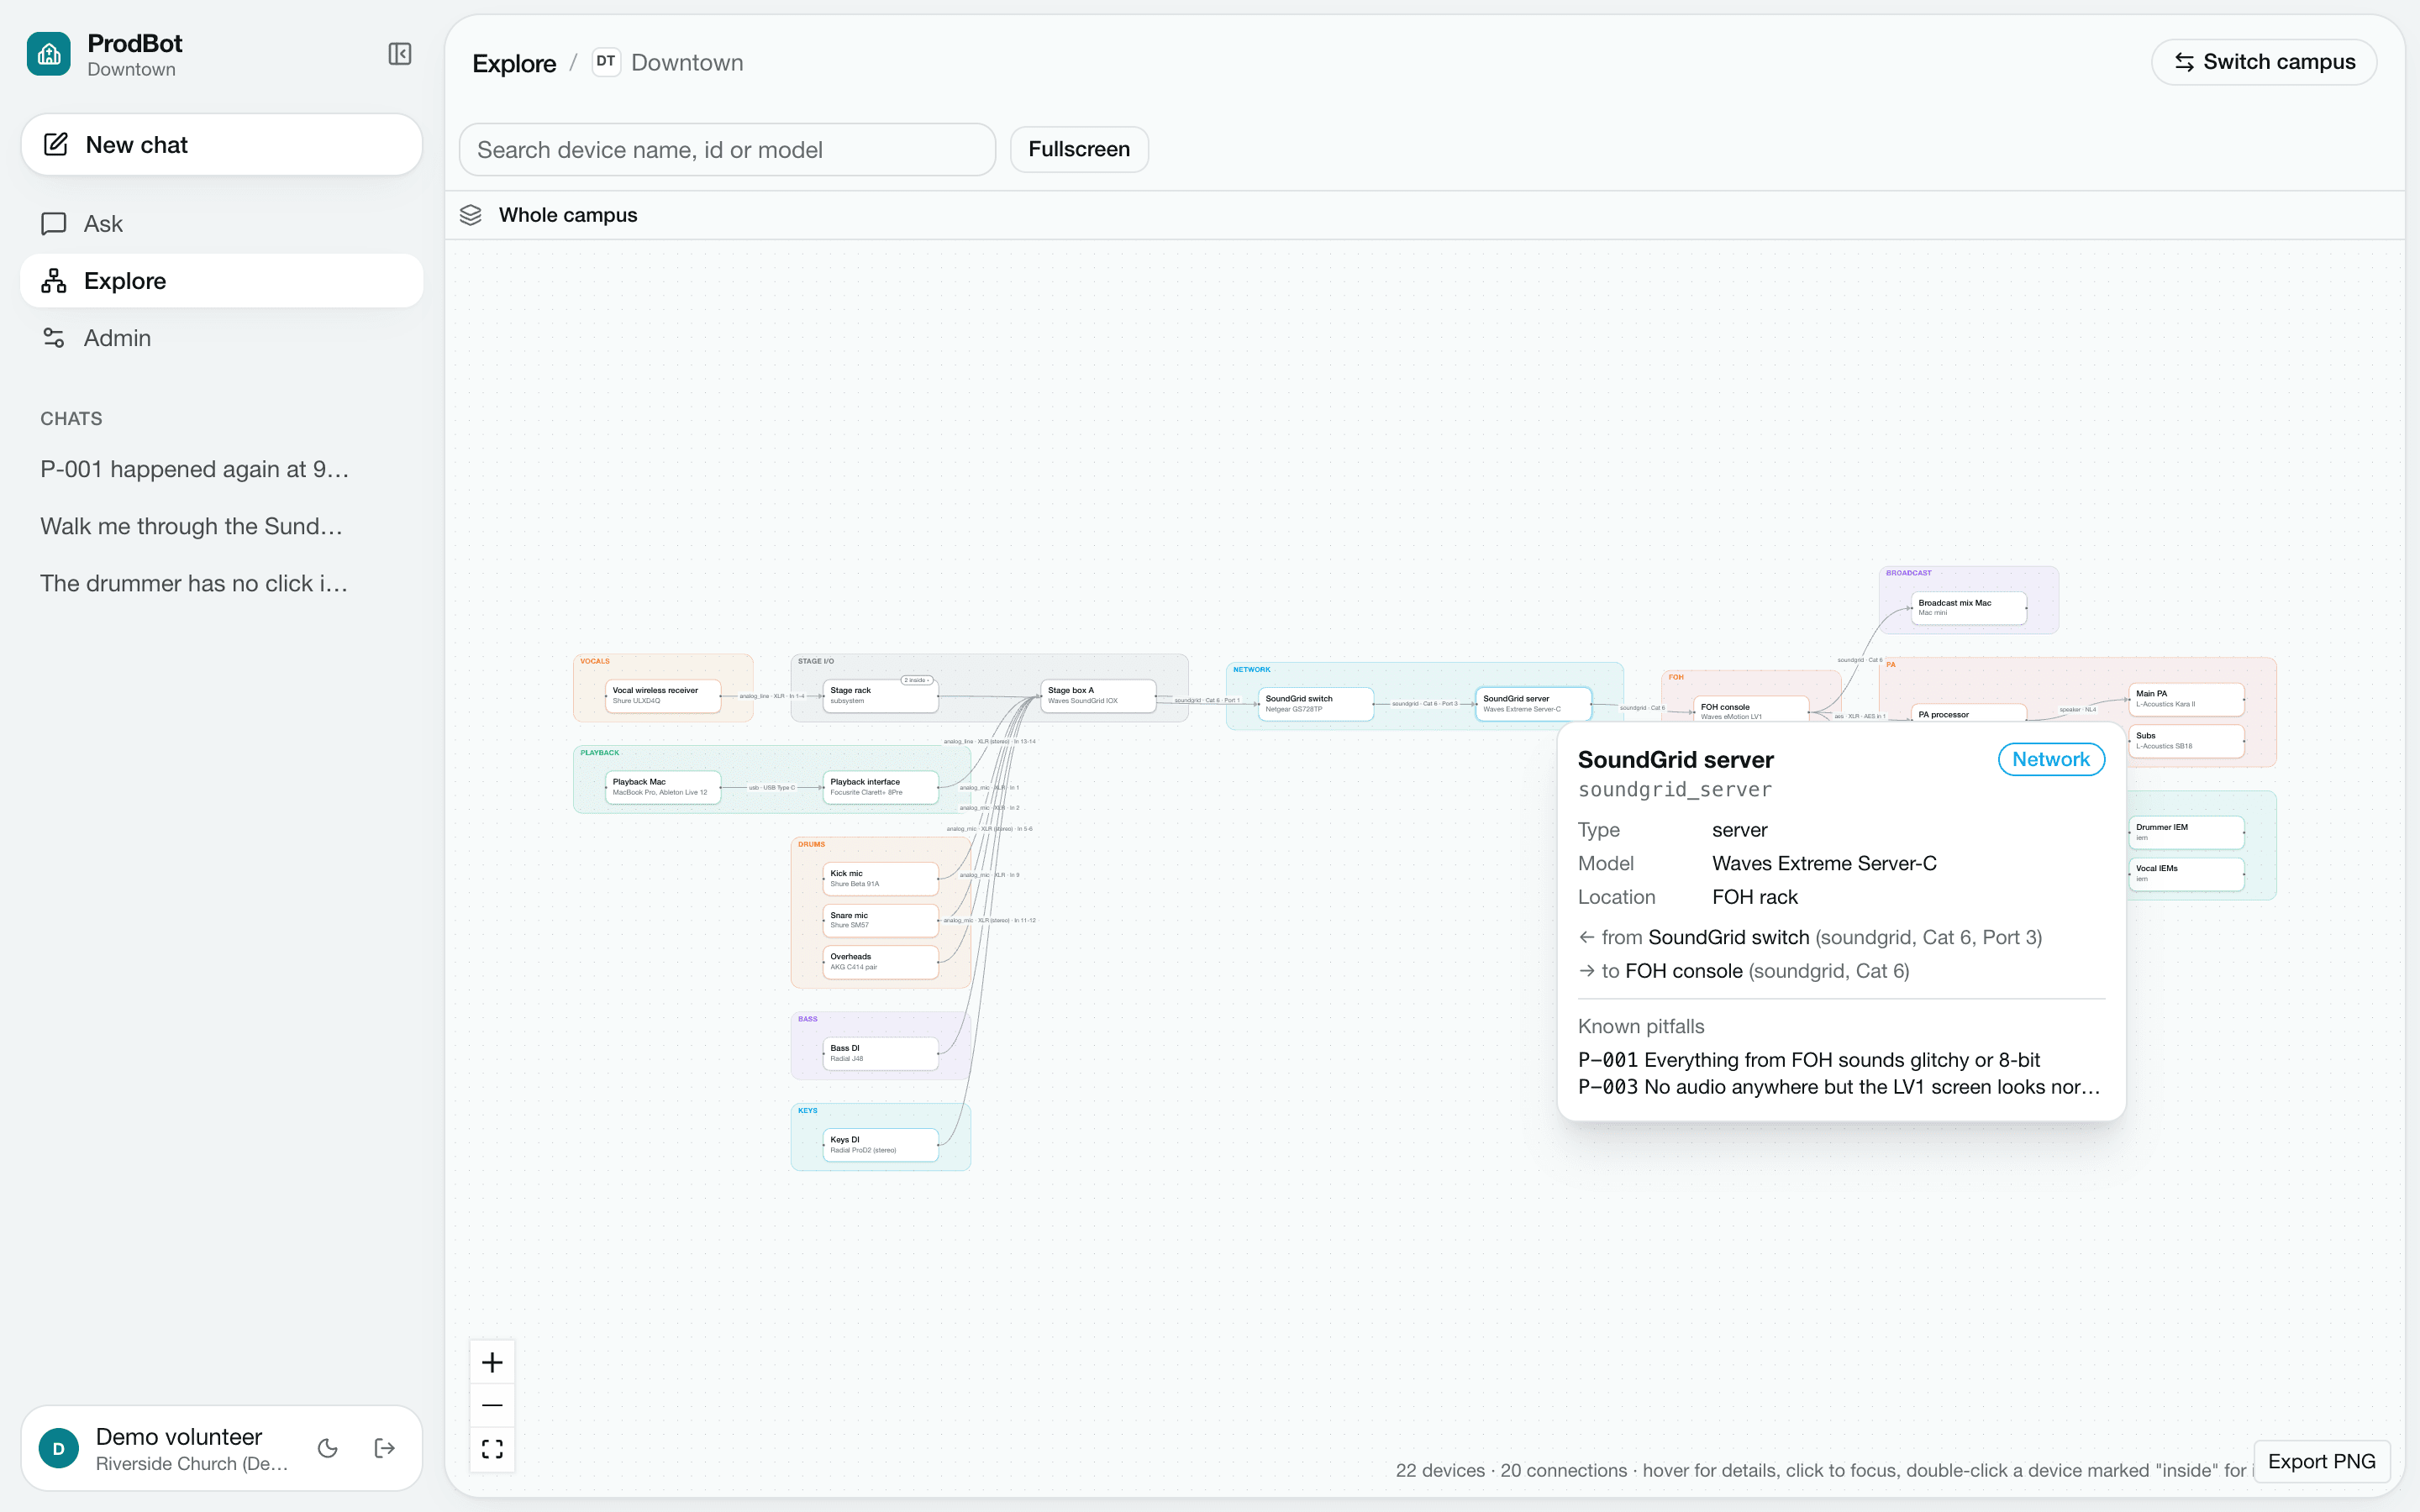Click the Switch campus button
2420x1512 pixels.
pos(2264,62)
